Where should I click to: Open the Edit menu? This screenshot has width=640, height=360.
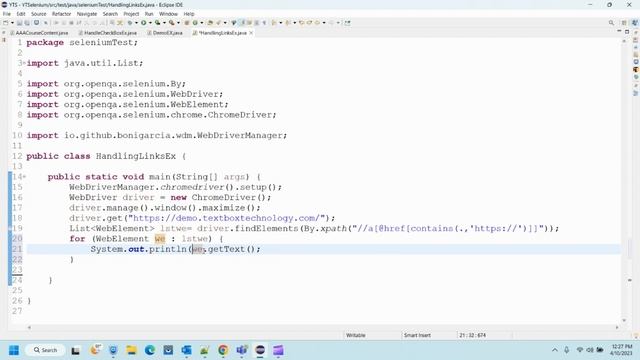(21, 14)
